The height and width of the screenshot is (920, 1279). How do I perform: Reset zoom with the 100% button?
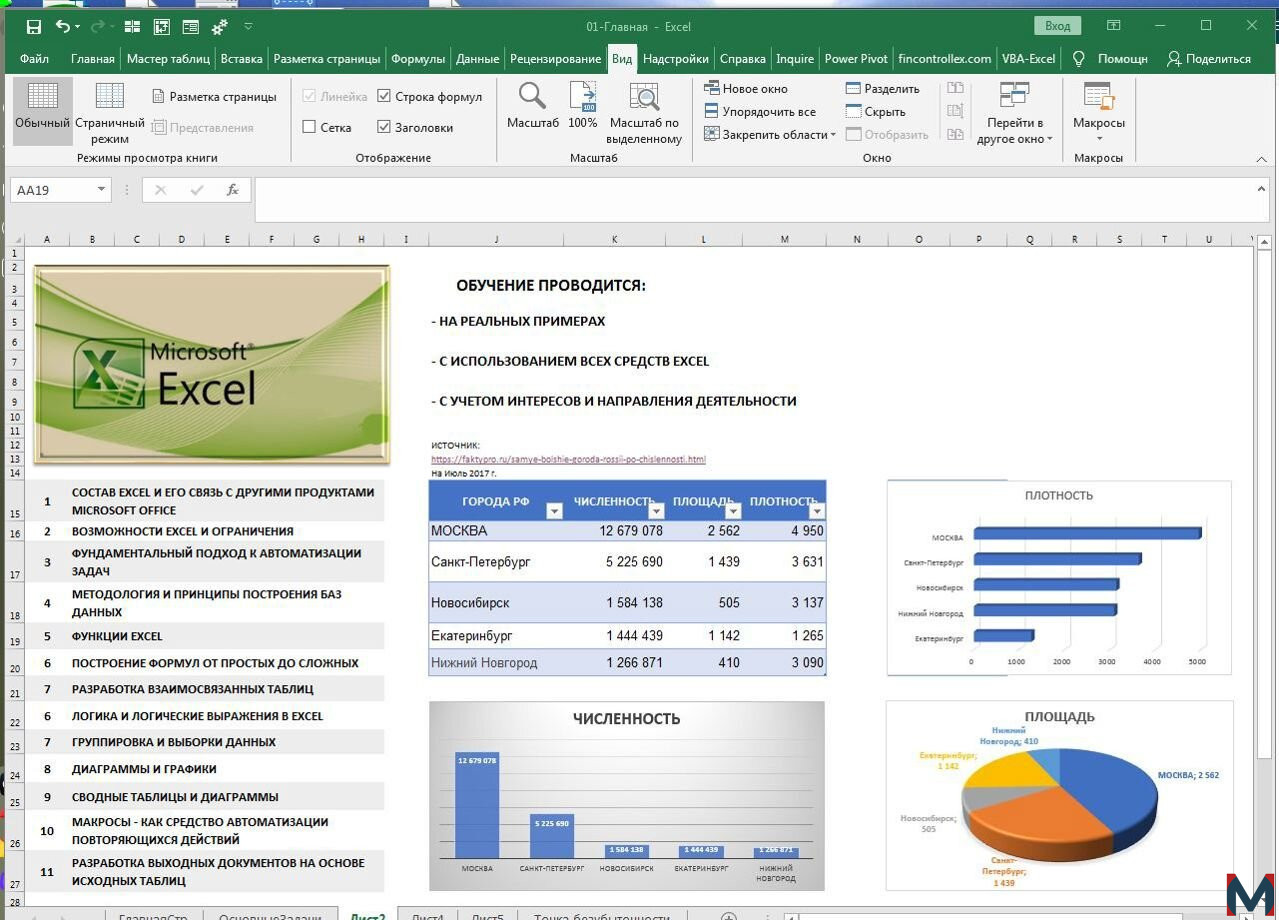pyautogui.click(x=583, y=106)
